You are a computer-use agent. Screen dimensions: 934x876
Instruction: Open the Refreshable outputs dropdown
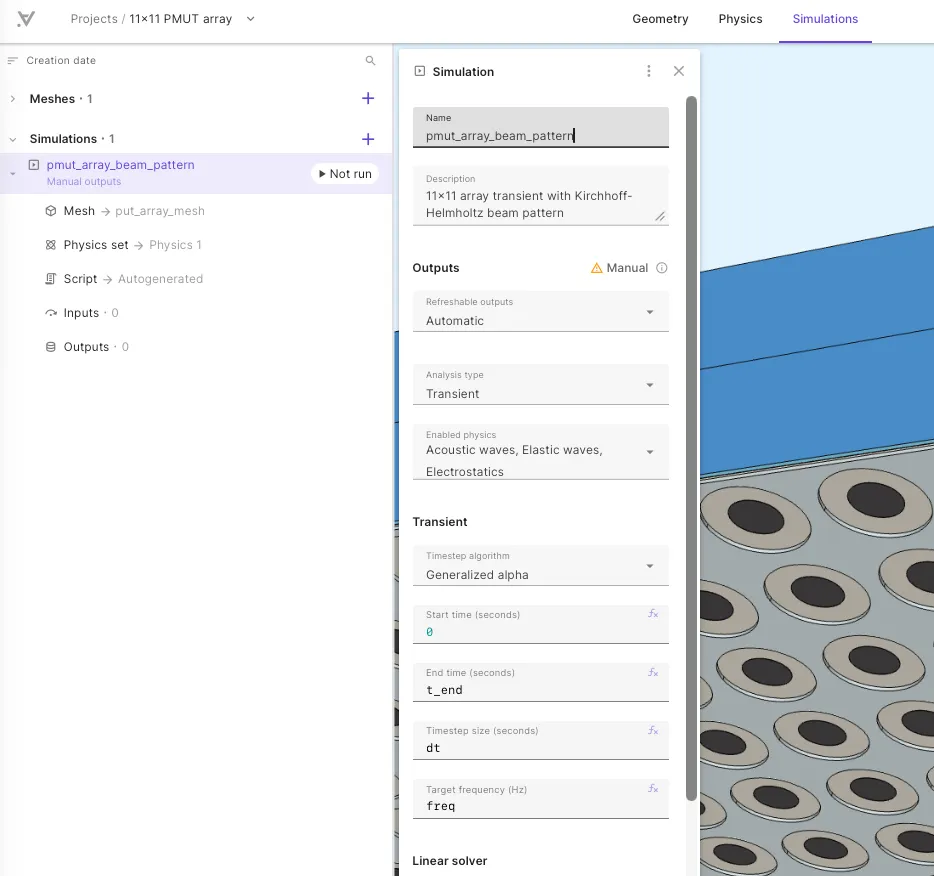coord(540,311)
